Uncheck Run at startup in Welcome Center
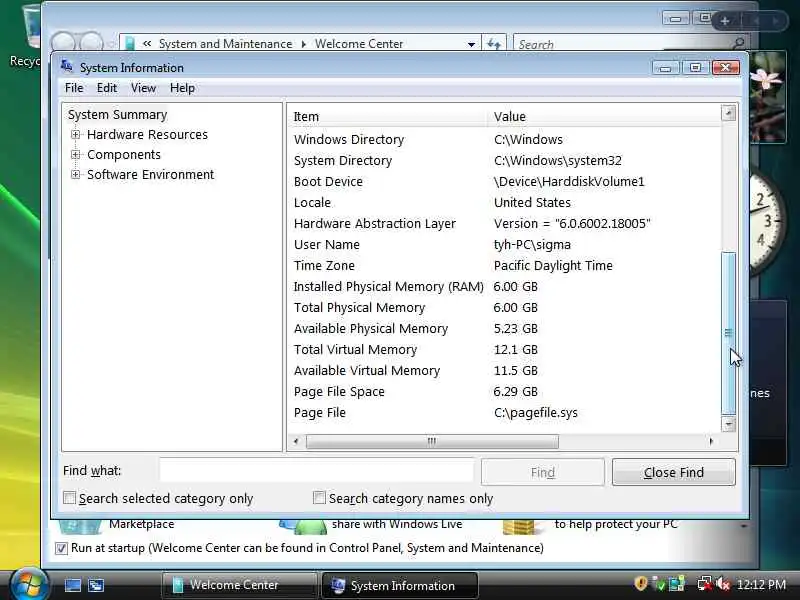800x600 pixels. (61, 548)
